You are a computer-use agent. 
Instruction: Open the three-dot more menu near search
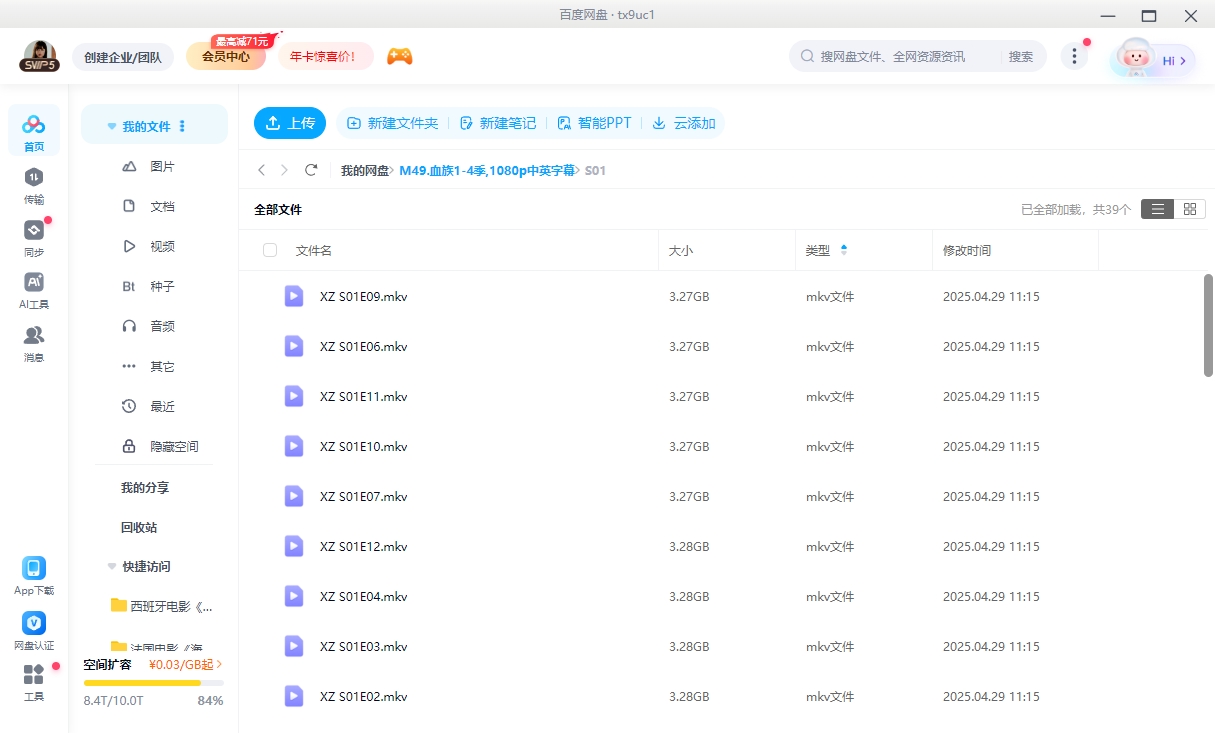click(x=1074, y=56)
